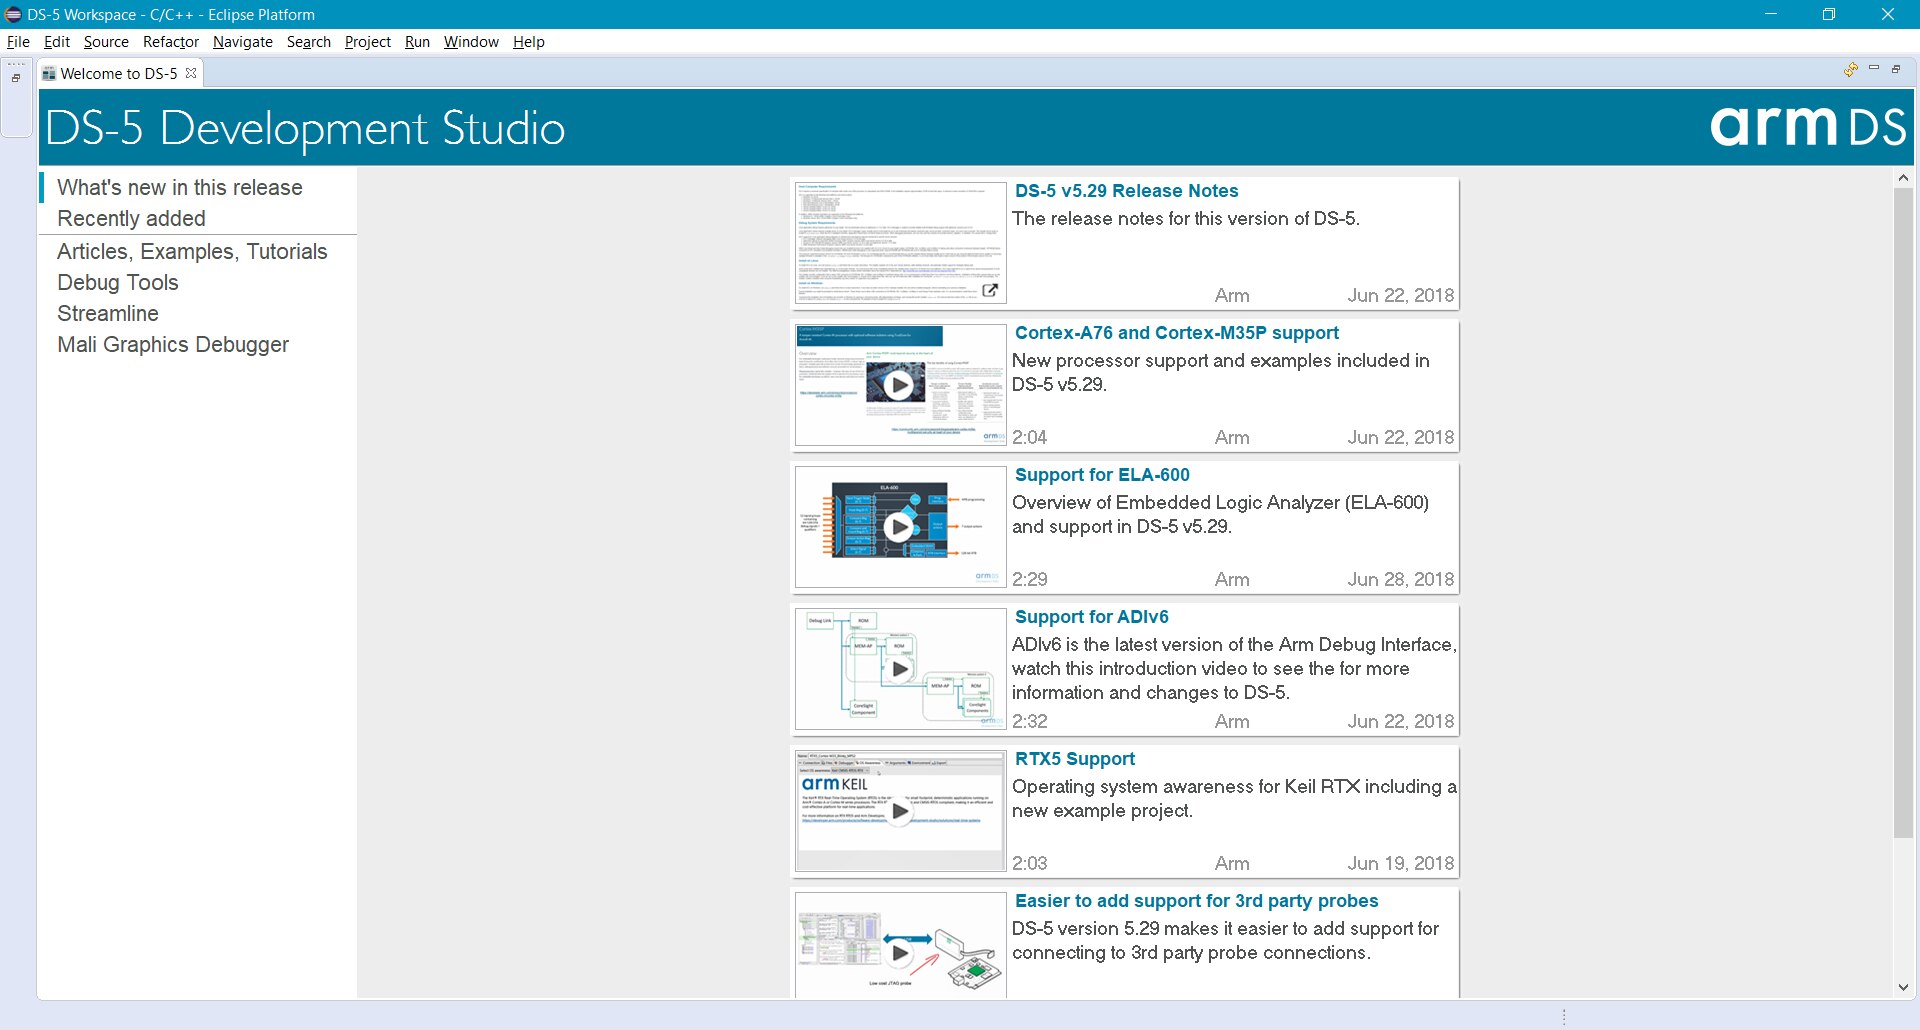This screenshot has height=1030, width=1920.
Task: Play the ADIv6 introduction video
Action: tap(899, 669)
